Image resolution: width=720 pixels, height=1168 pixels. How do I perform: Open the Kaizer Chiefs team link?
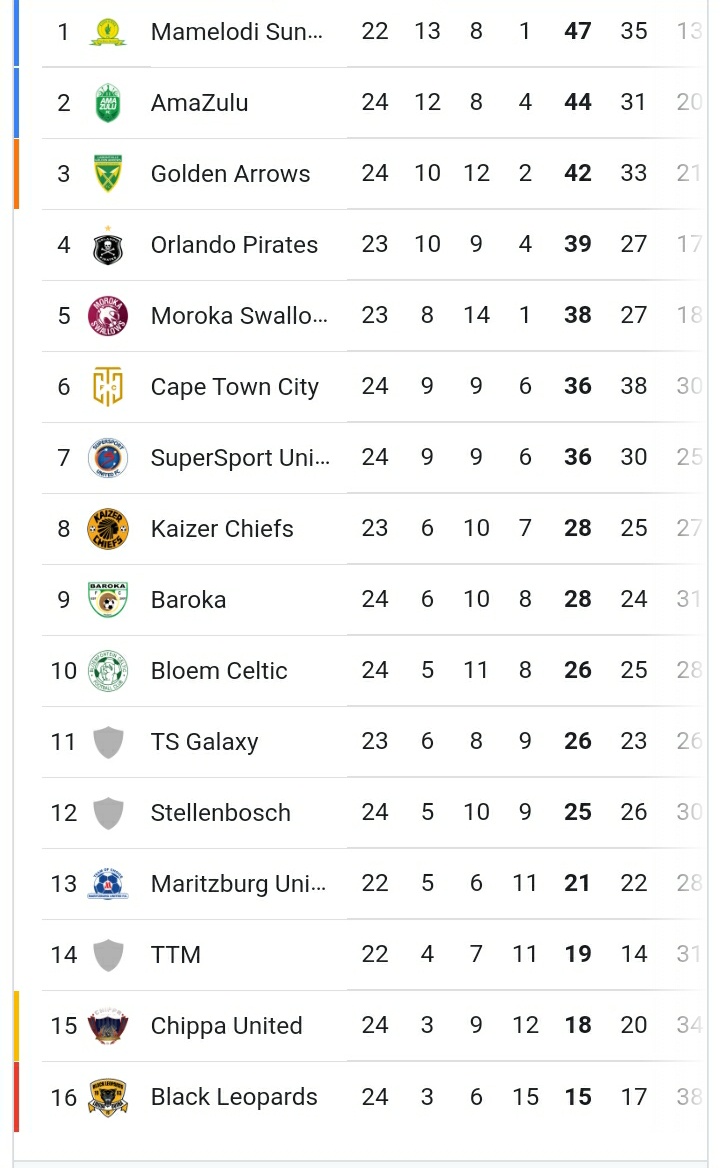click(x=222, y=529)
